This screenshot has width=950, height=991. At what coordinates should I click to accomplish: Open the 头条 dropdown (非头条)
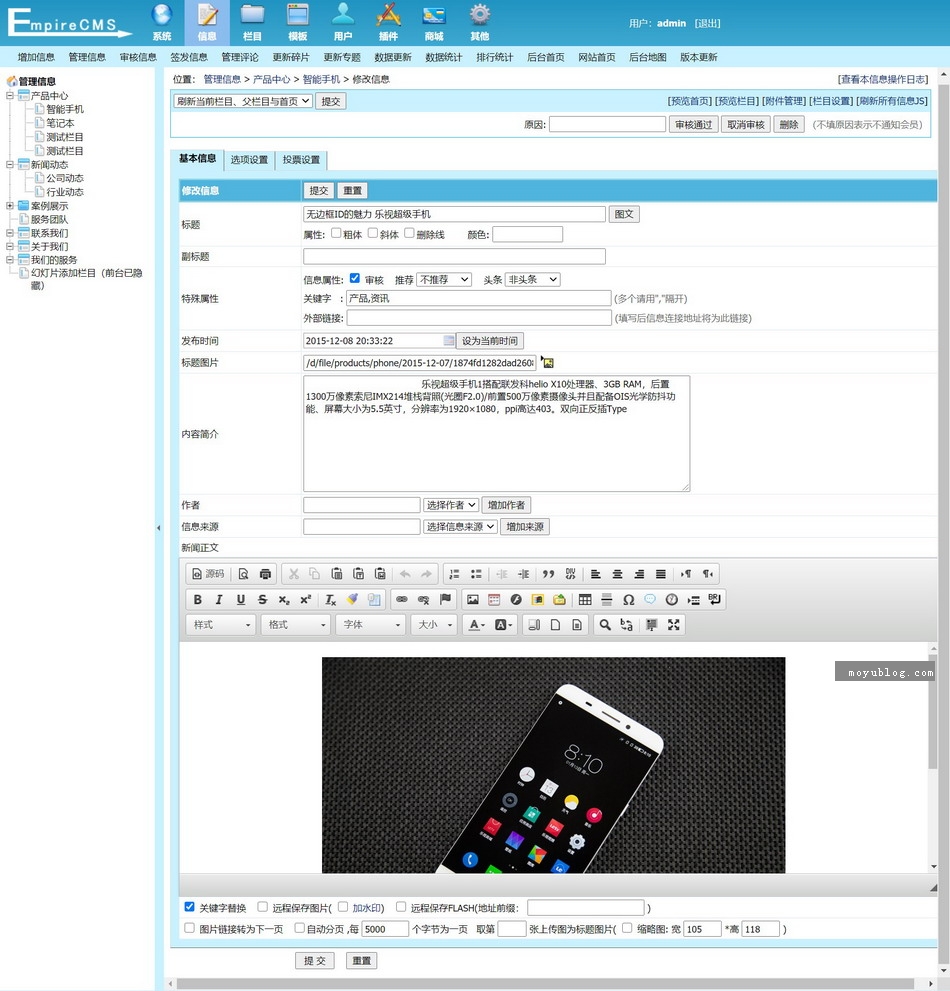click(x=532, y=279)
